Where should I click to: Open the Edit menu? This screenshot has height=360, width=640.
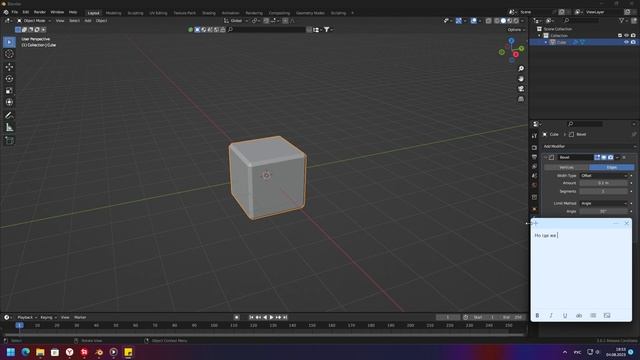click(x=26, y=12)
